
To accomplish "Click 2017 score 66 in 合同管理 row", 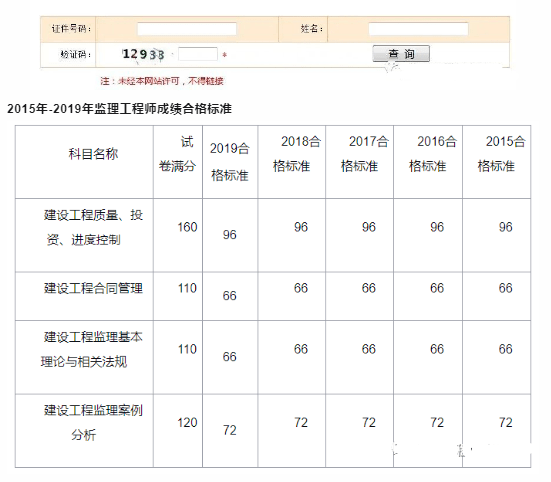I will pyautogui.click(x=369, y=288).
